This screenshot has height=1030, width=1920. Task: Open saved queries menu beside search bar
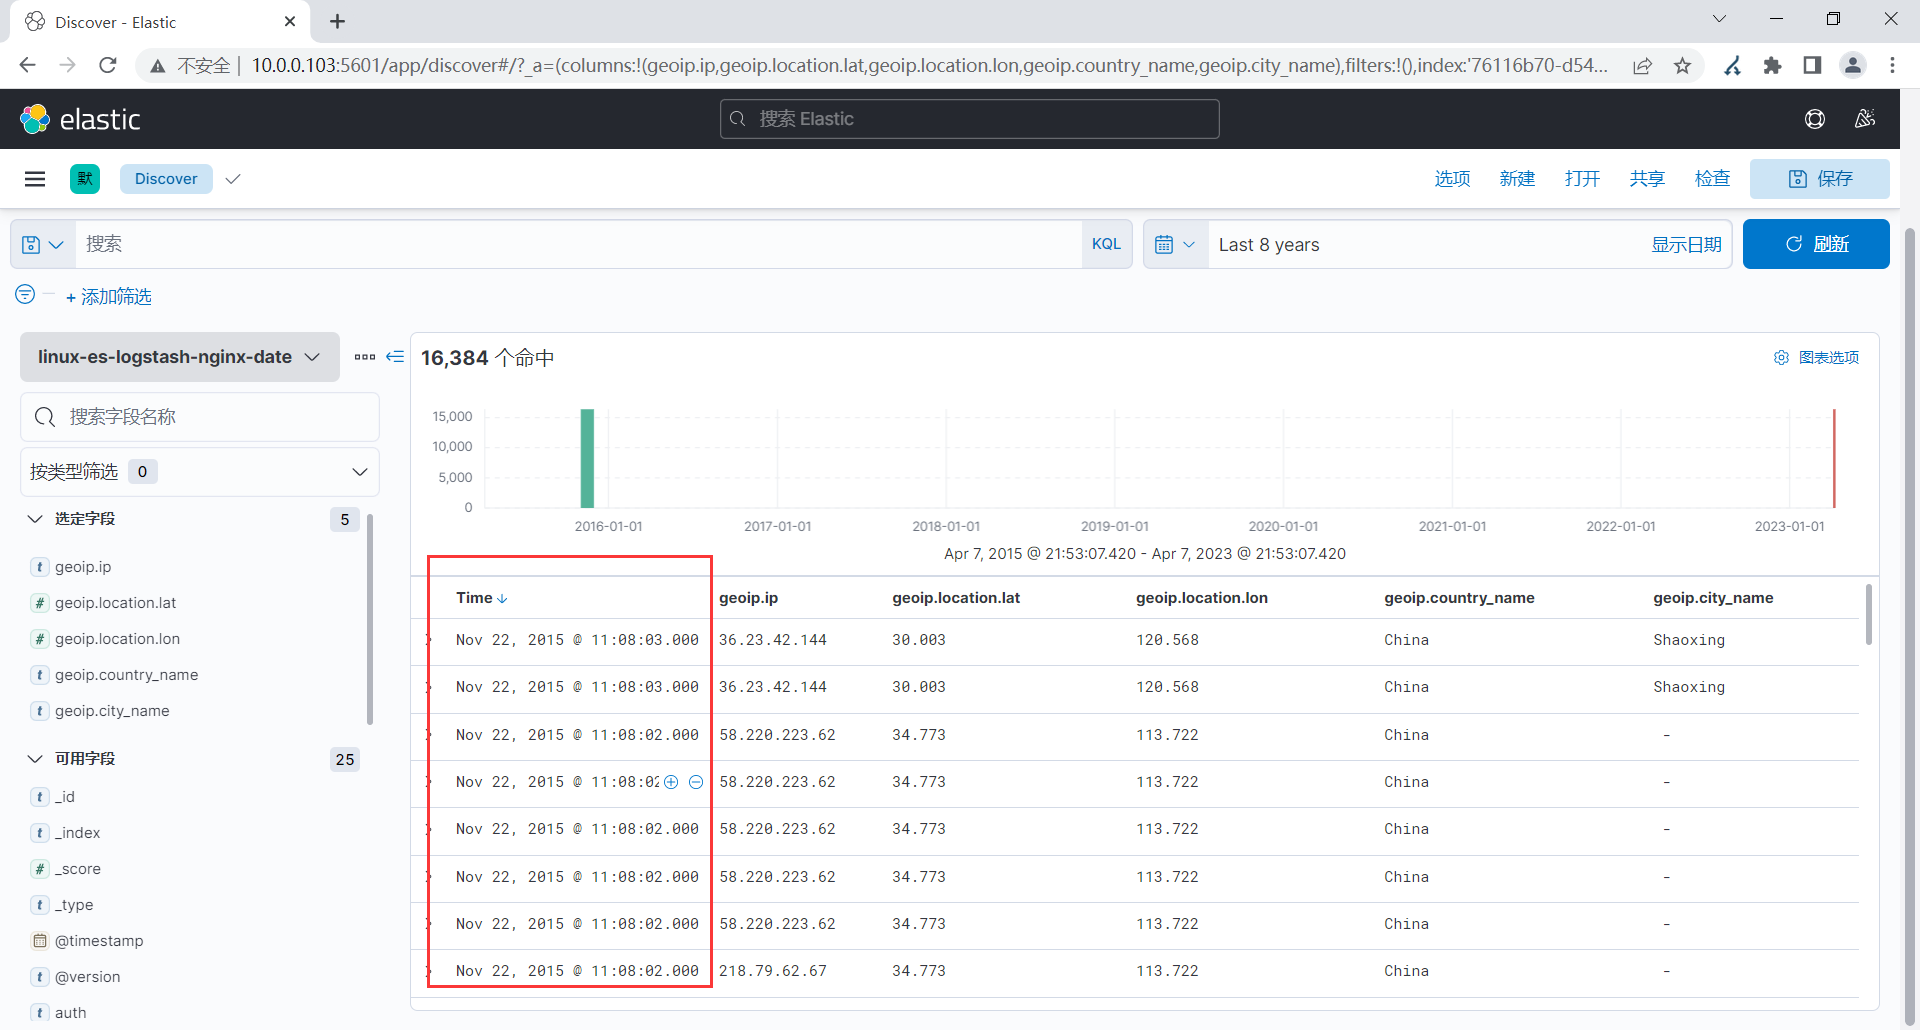pos(43,244)
